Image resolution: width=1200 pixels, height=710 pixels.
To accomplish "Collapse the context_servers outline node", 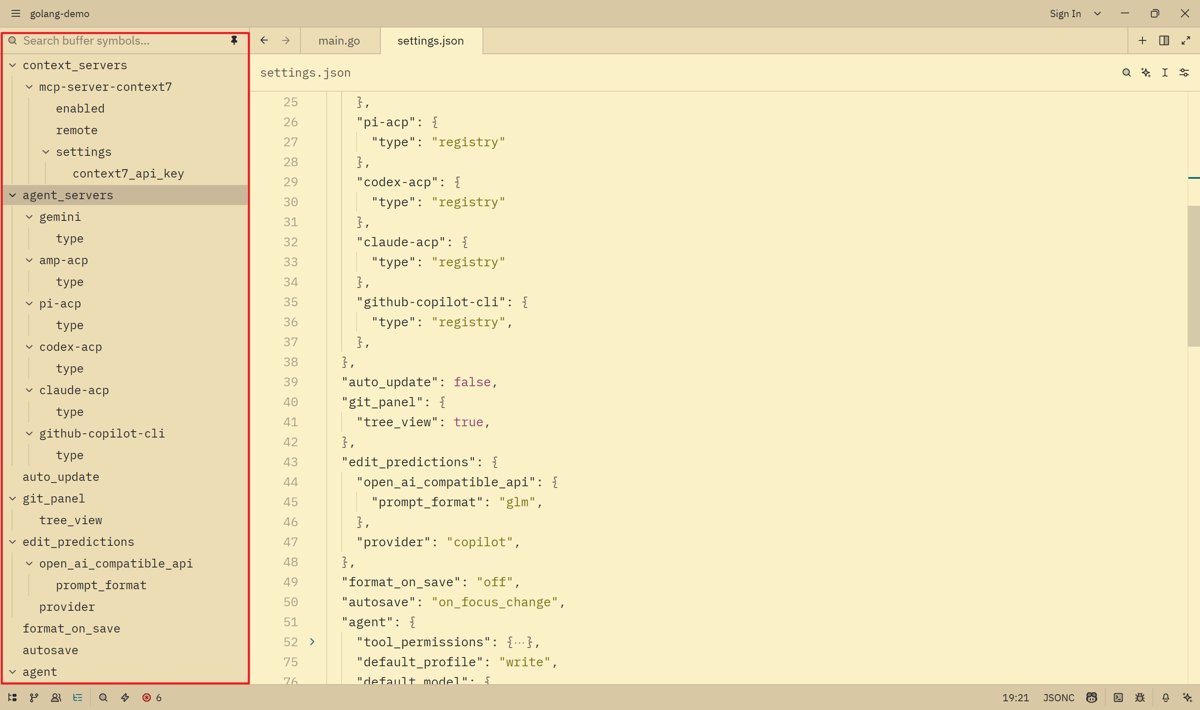I will [12, 65].
